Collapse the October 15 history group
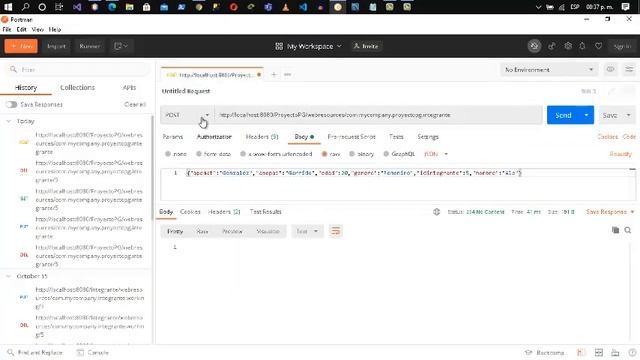This screenshot has width=640, height=360. [x=9, y=276]
